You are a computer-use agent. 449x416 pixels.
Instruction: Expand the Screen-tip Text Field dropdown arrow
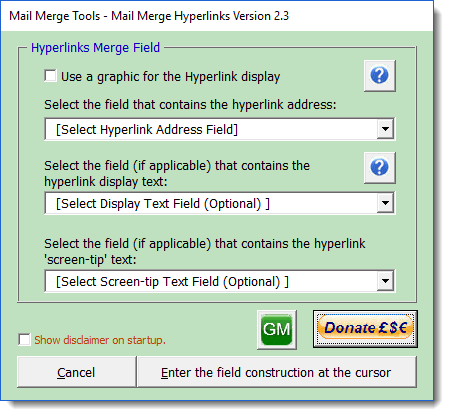tap(385, 281)
